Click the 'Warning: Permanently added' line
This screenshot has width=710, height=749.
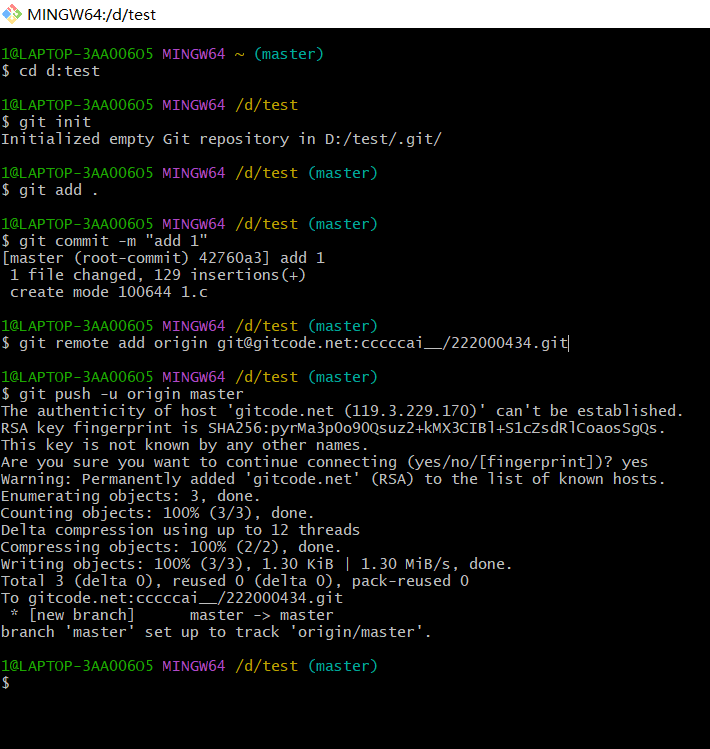pos(333,479)
